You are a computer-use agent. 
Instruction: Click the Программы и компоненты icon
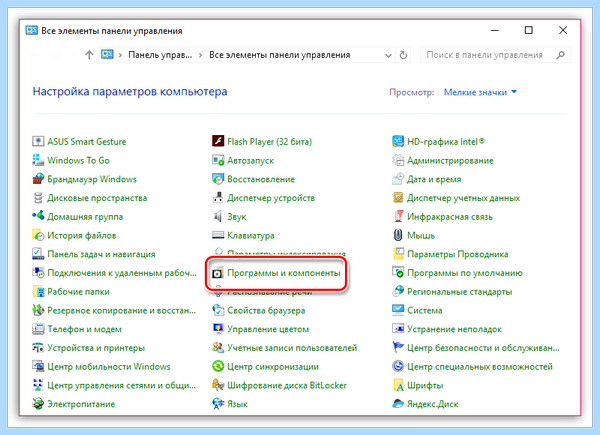tap(218, 273)
